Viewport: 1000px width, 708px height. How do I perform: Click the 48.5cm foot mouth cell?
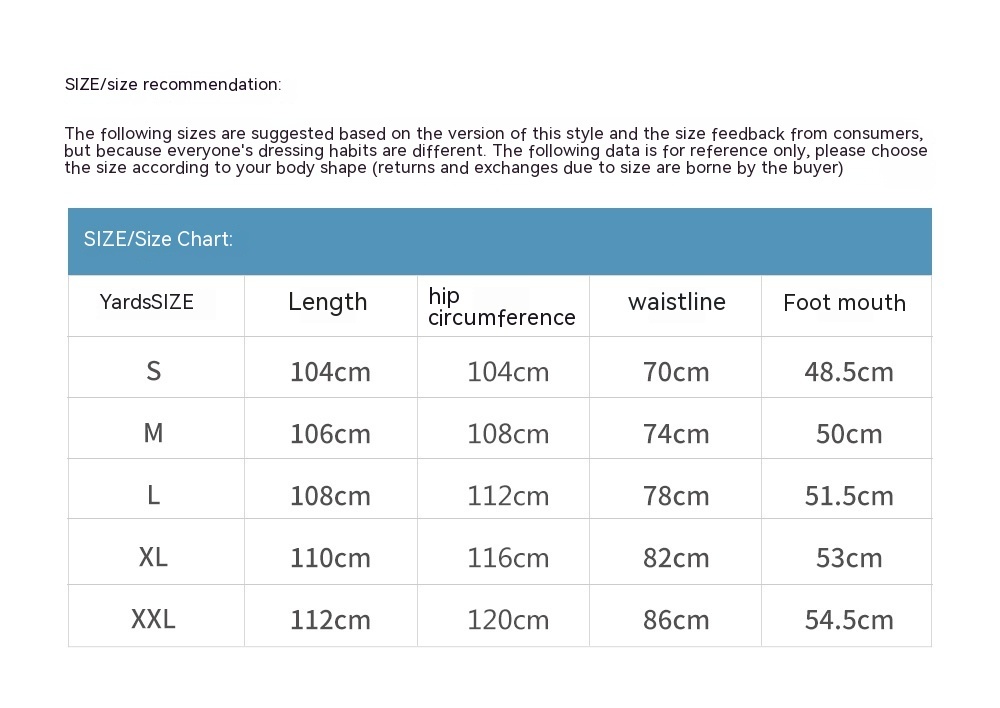coord(849,372)
